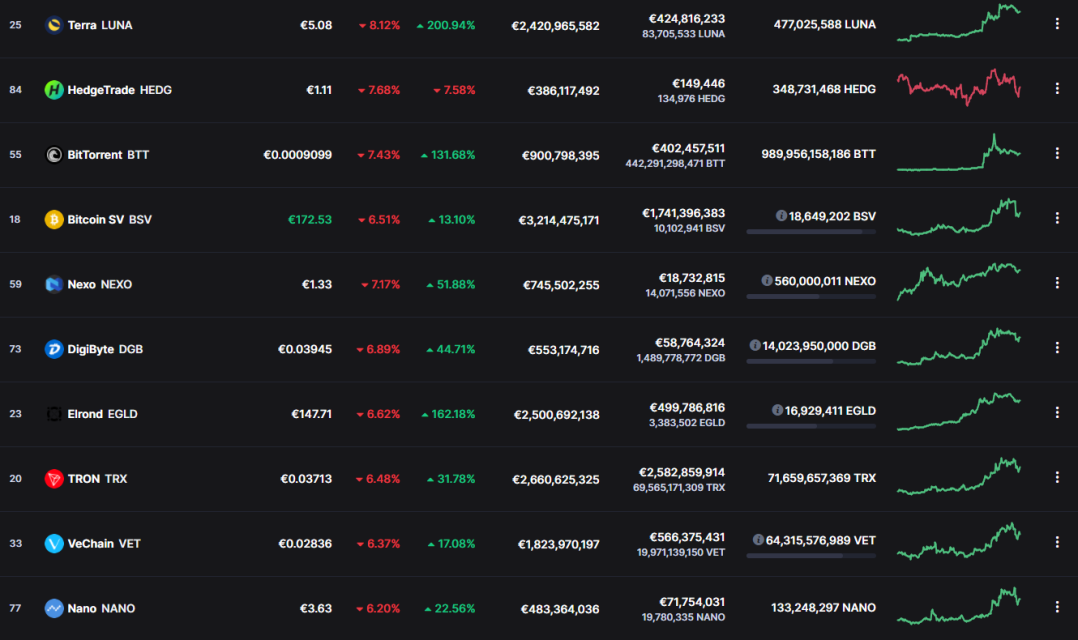Click the DigiByte coin logo
This screenshot has width=1078, height=640.
(x=54, y=349)
